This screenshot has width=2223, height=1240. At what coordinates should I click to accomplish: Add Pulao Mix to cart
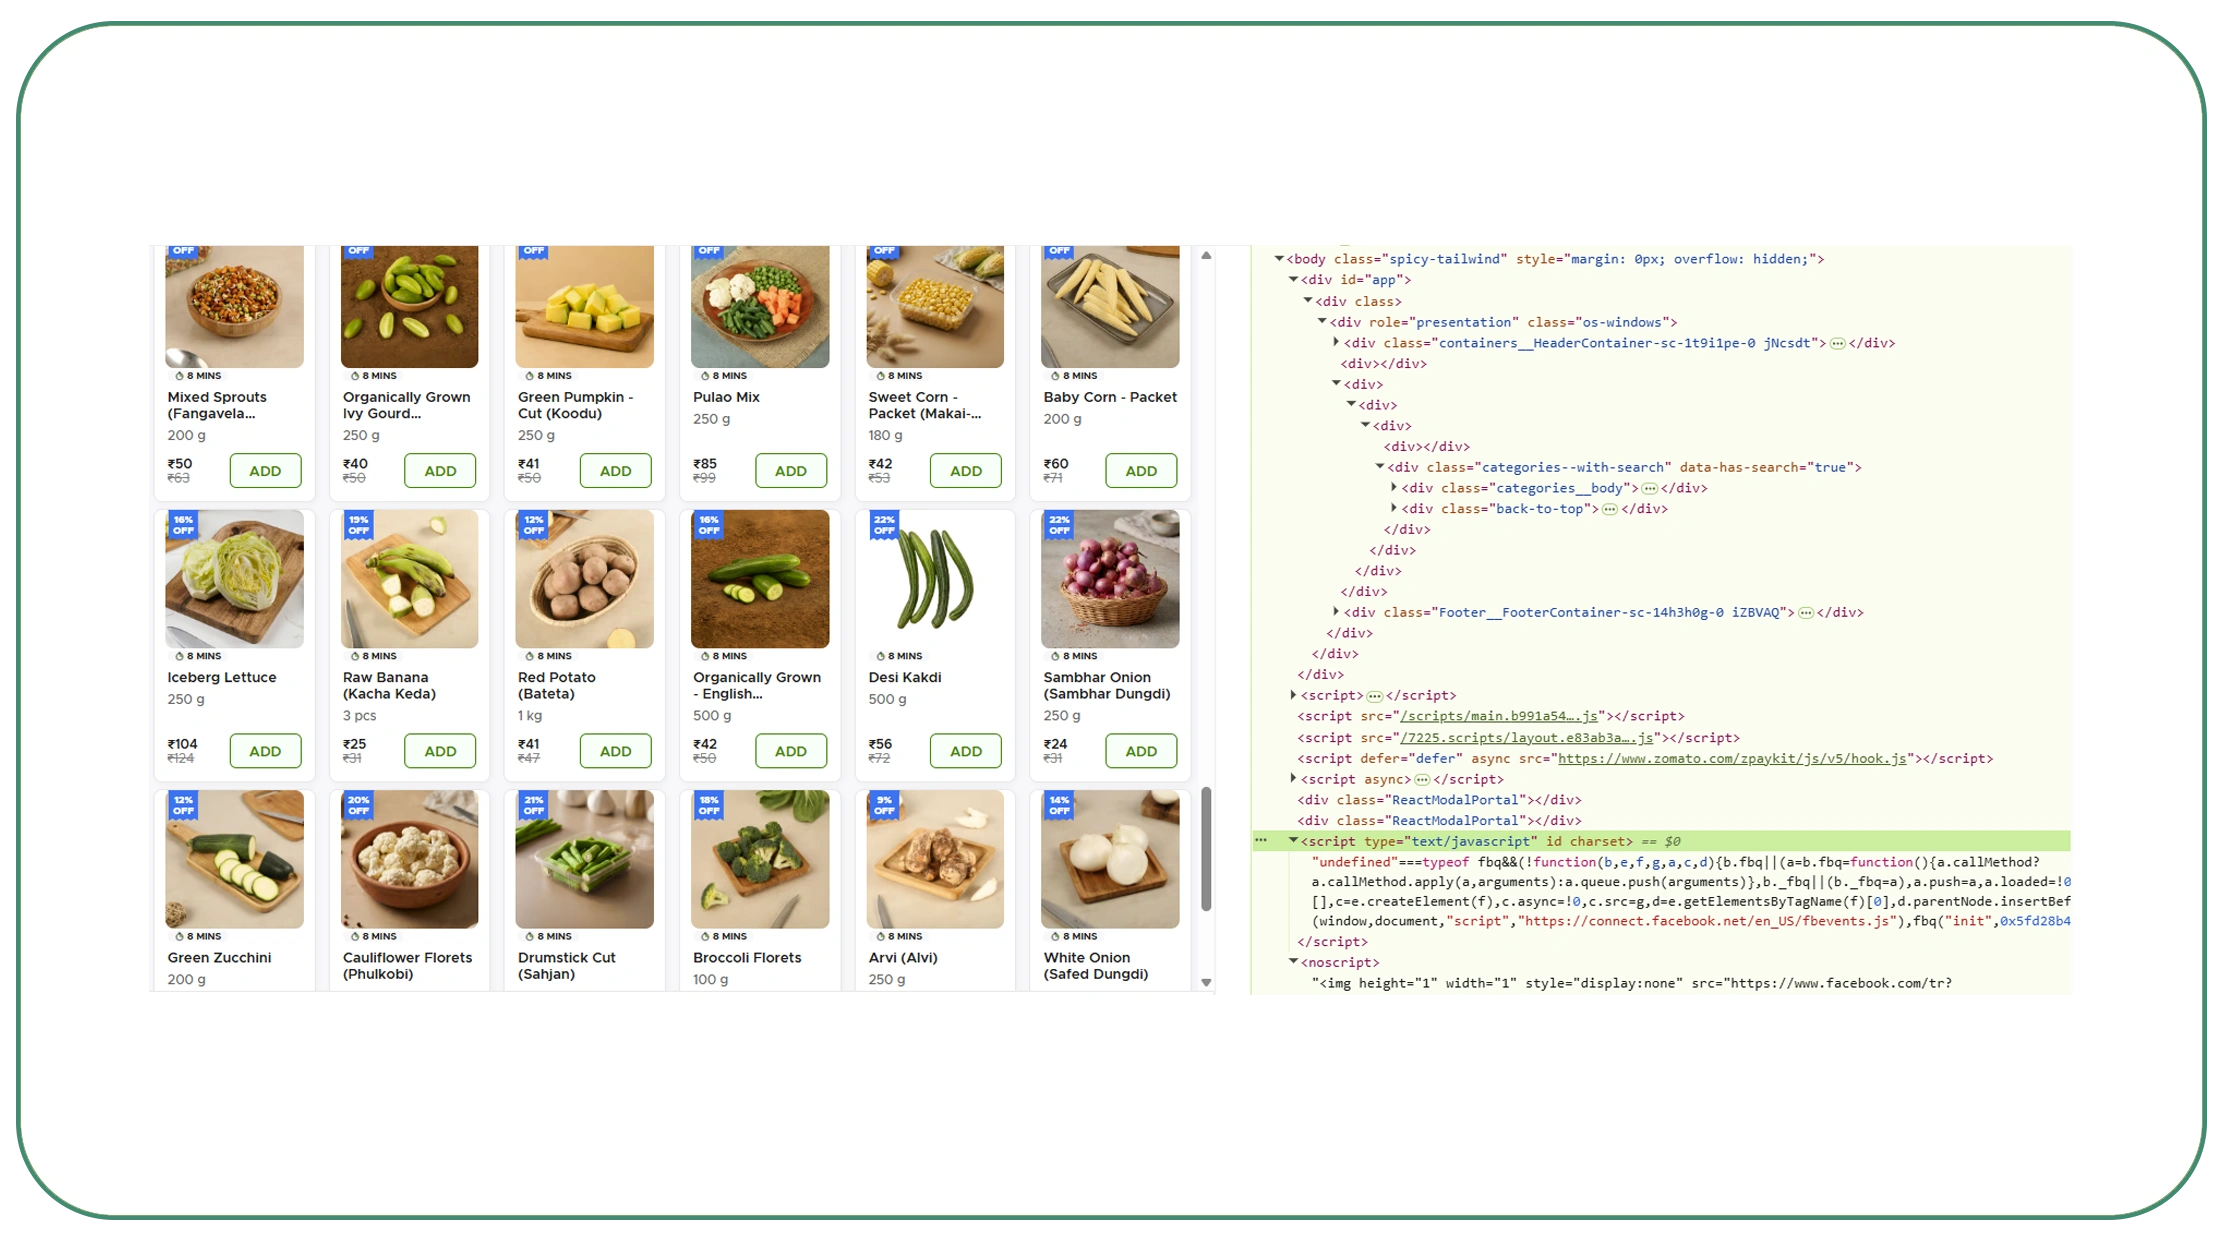791,471
